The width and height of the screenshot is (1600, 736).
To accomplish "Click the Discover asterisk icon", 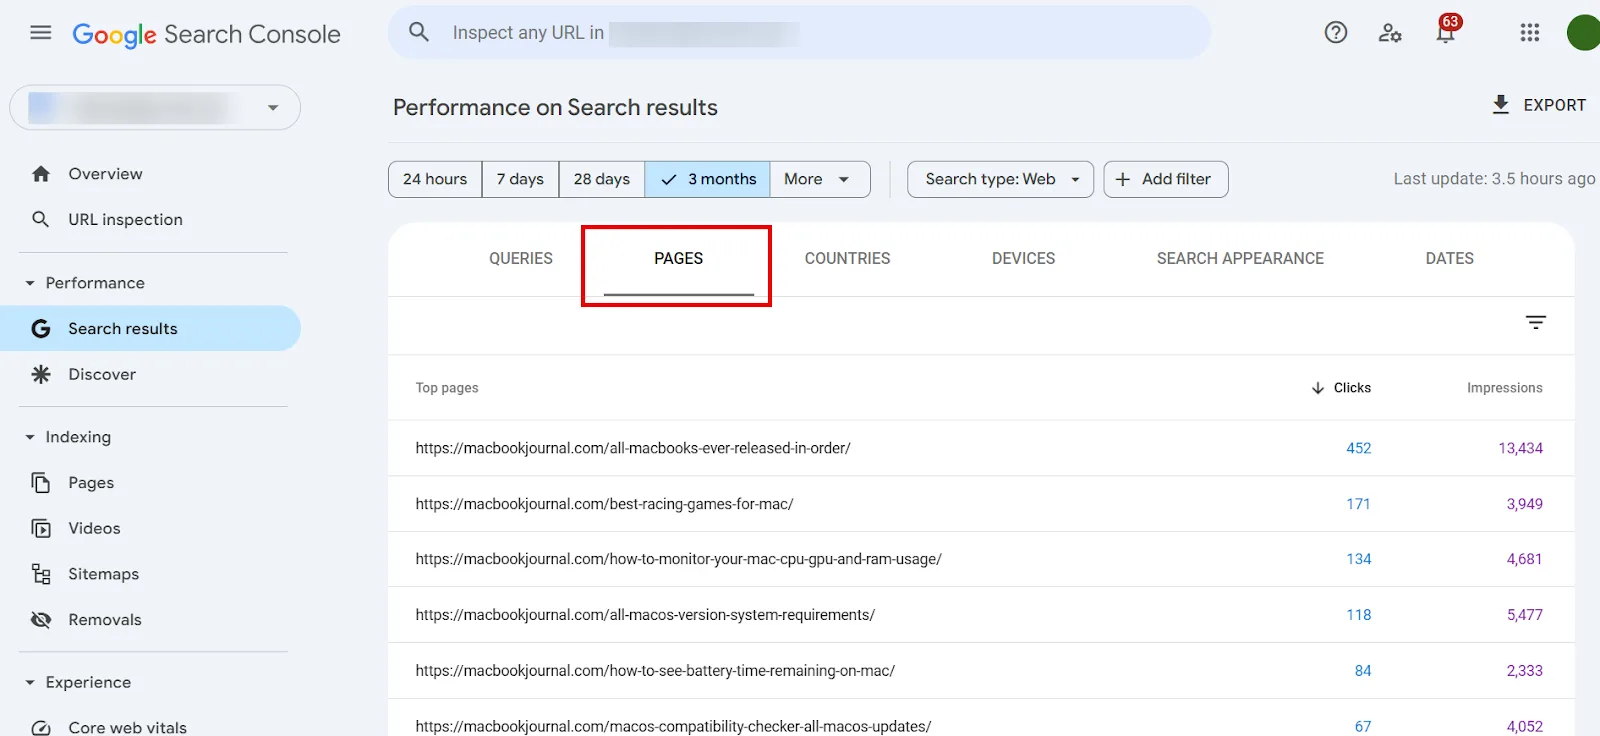I will pyautogui.click(x=41, y=374).
